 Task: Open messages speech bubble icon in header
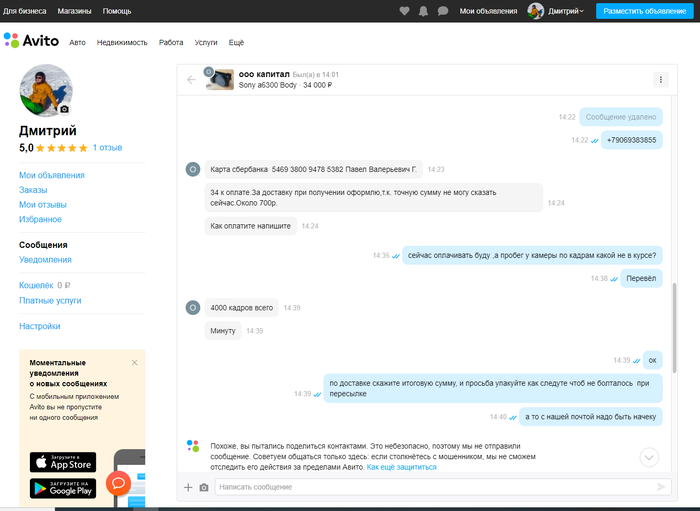tap(442, 11)
